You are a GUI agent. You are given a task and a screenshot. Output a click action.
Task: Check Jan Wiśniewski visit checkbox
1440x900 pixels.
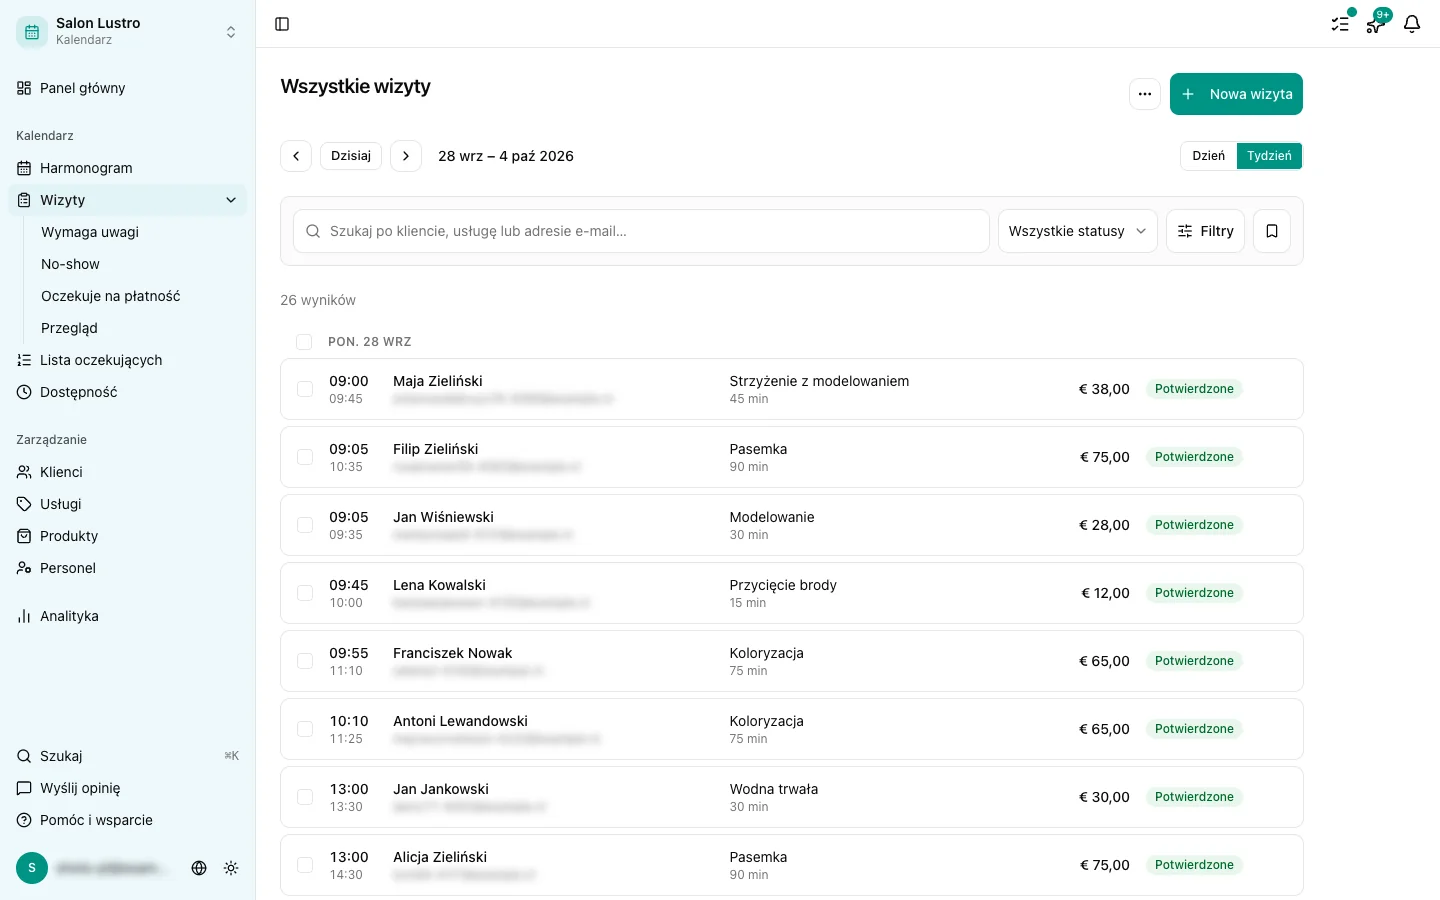pos(305,525)
